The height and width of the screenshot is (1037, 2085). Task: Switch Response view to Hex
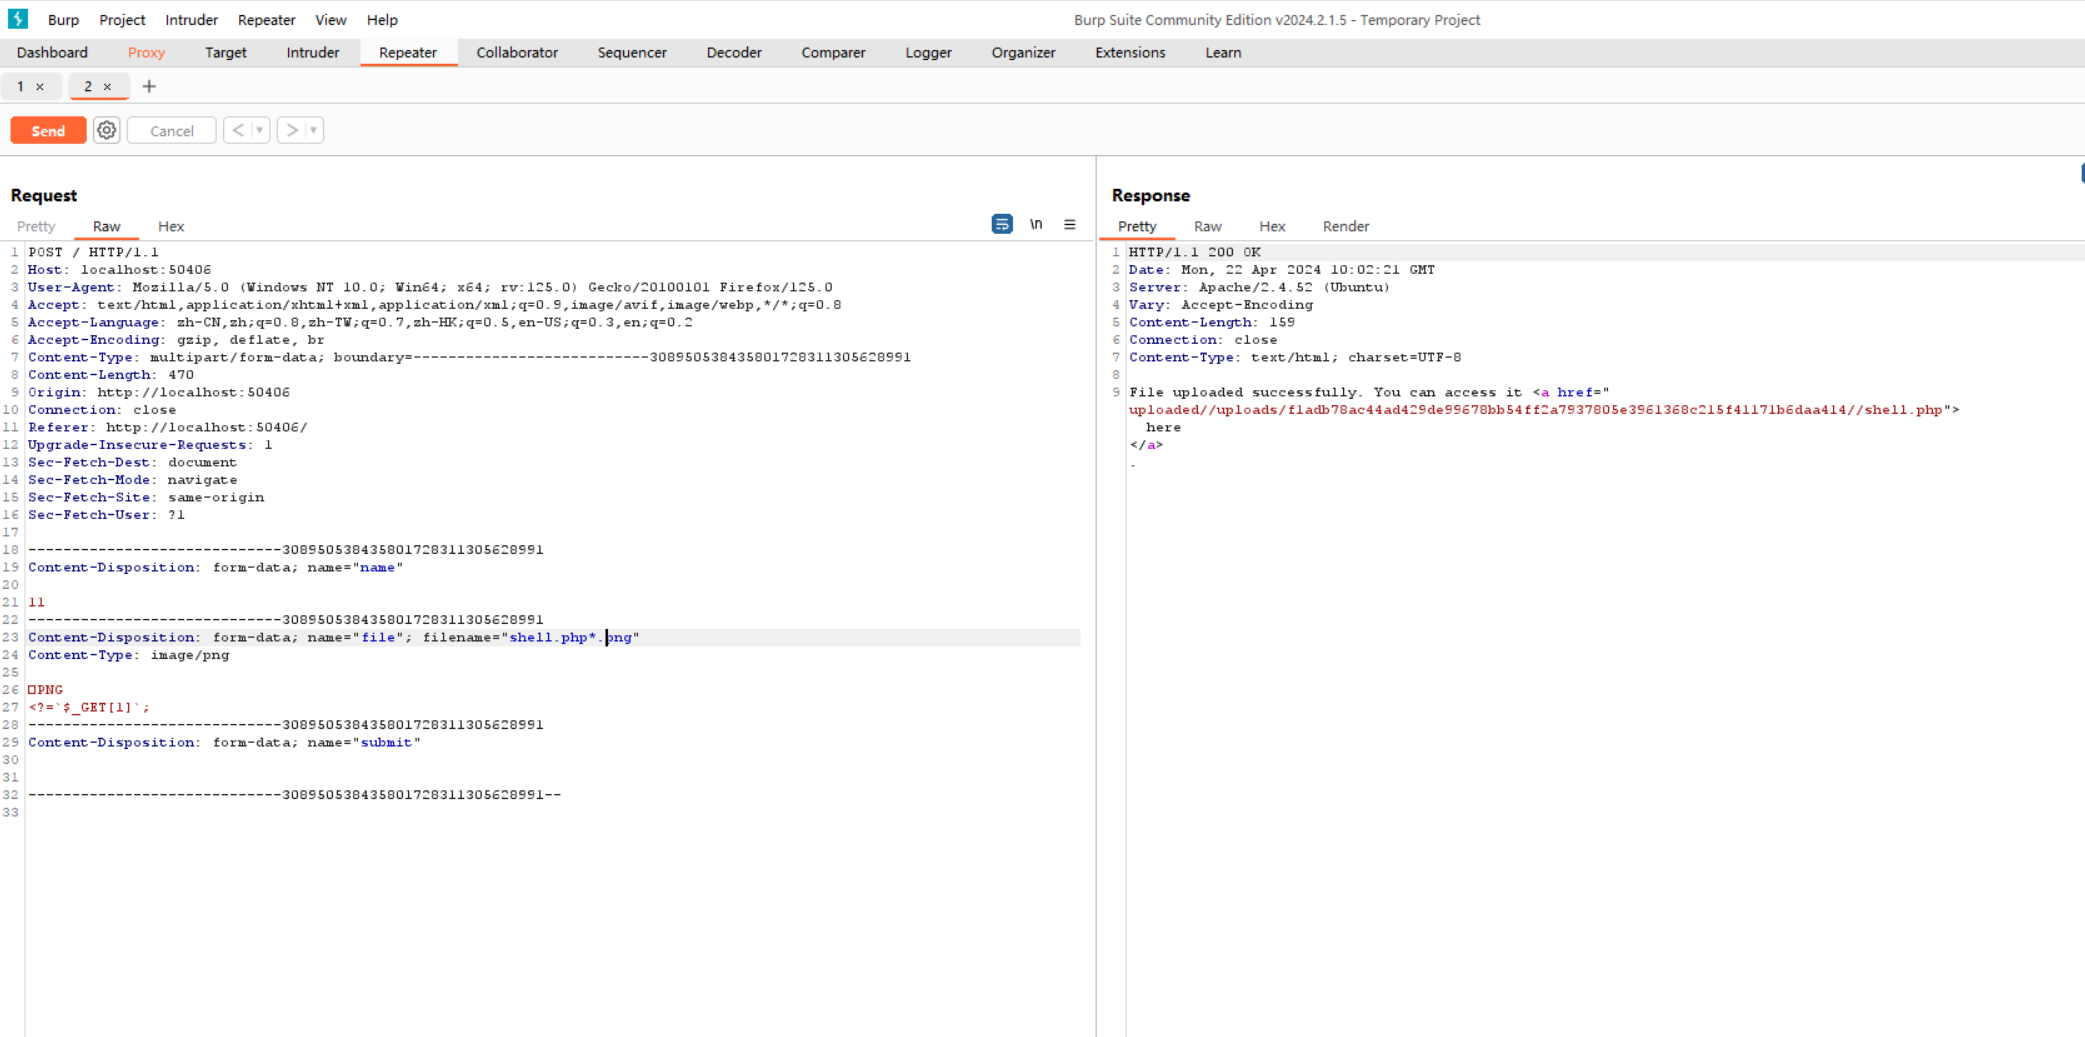click(1272, 227)
